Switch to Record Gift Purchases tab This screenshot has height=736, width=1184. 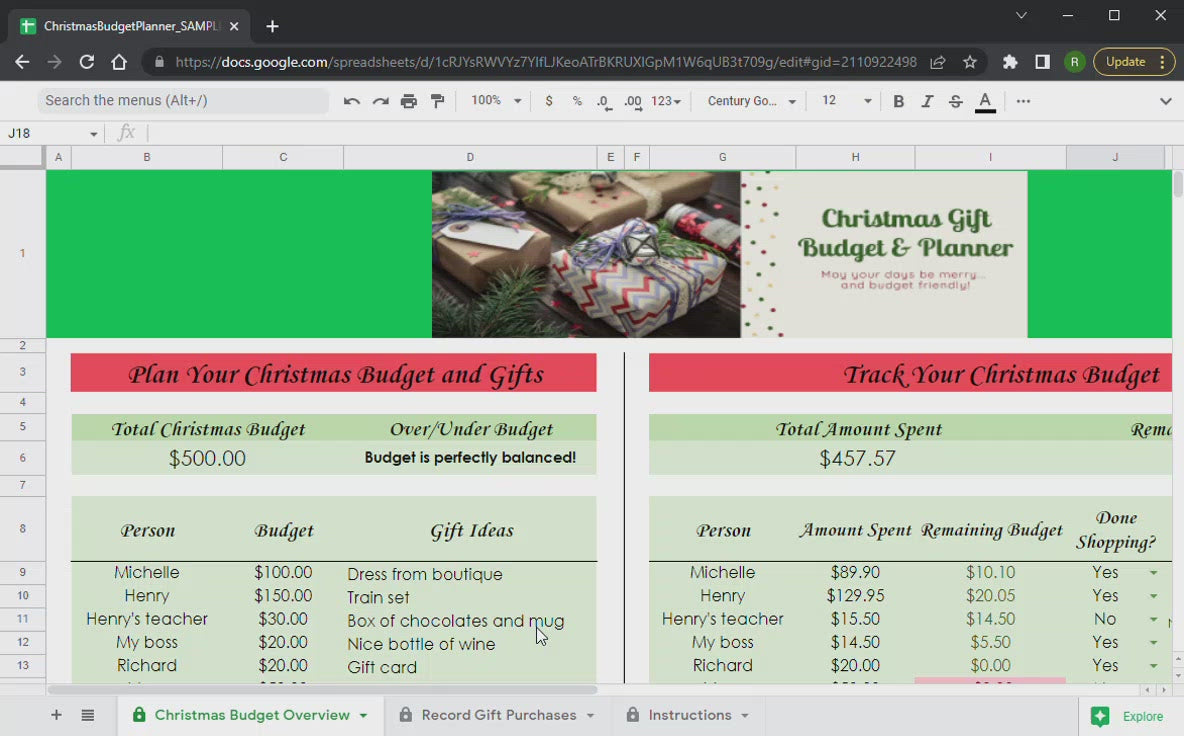(498, 715)
